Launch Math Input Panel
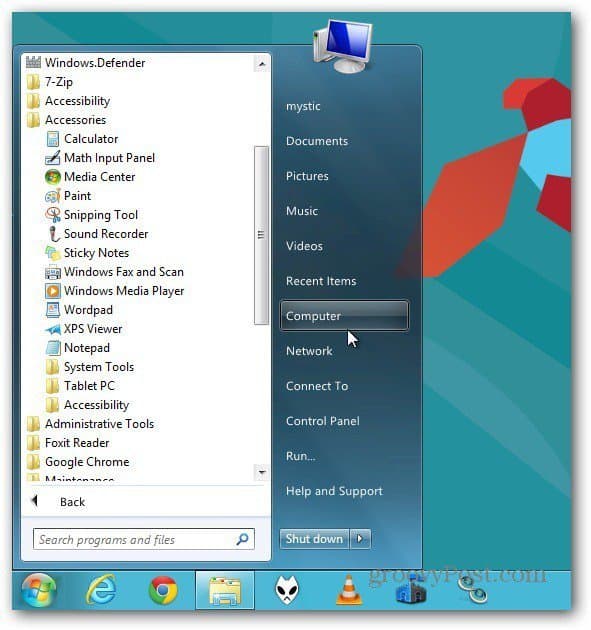The width and height of the screenshot is (591, 630). pos(100,158)
